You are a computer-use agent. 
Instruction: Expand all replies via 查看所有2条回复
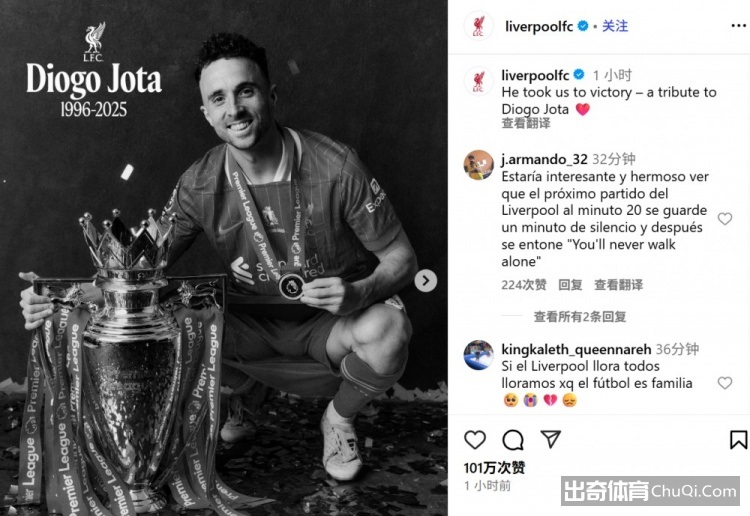(x=580, y=317)
